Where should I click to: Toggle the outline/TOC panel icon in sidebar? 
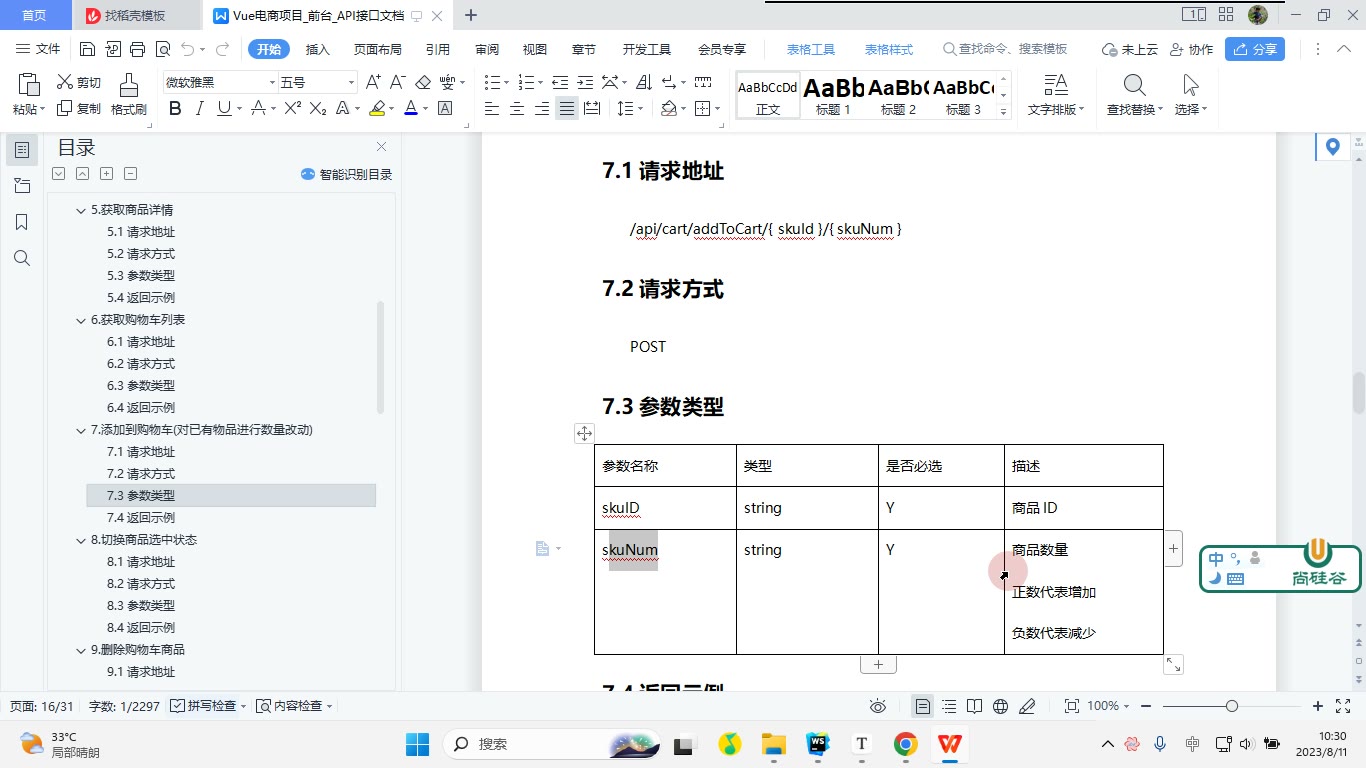pos(22,150)
